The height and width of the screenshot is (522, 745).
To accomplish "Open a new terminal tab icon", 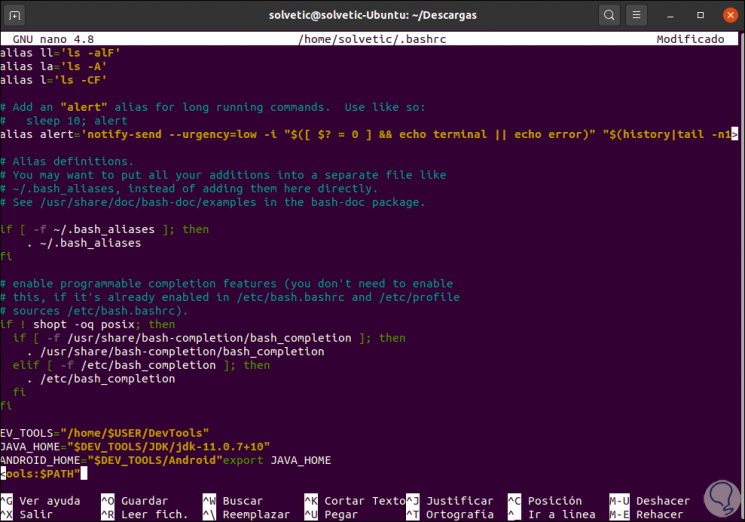I will (15, 15).
